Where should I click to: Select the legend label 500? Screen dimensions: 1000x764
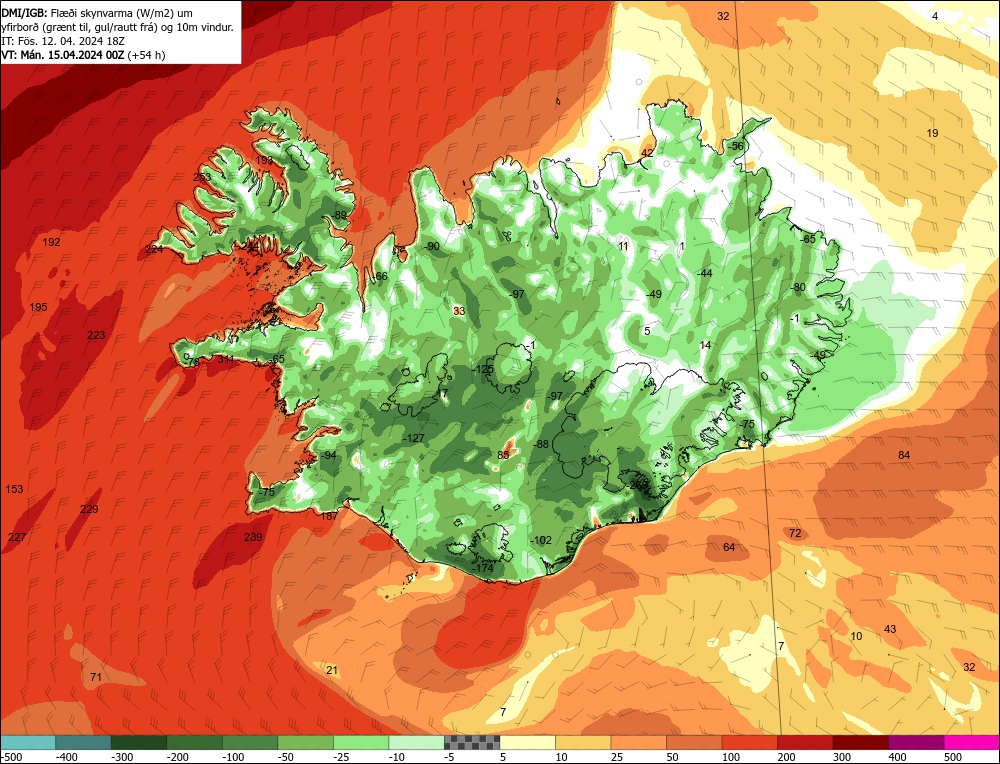[953, 757]
